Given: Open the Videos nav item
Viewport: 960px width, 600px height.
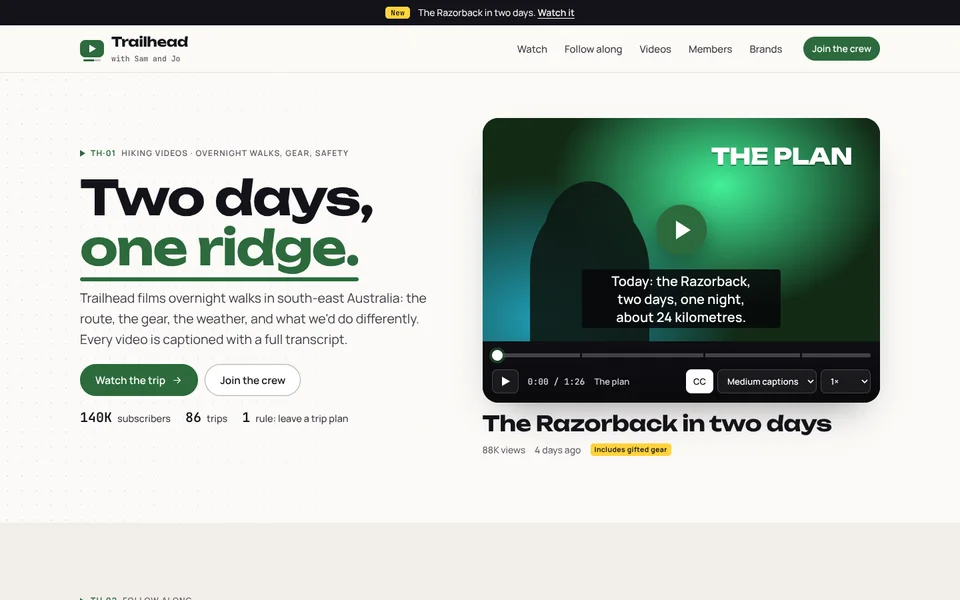Looking at the screenshot, I should (655, 49).
